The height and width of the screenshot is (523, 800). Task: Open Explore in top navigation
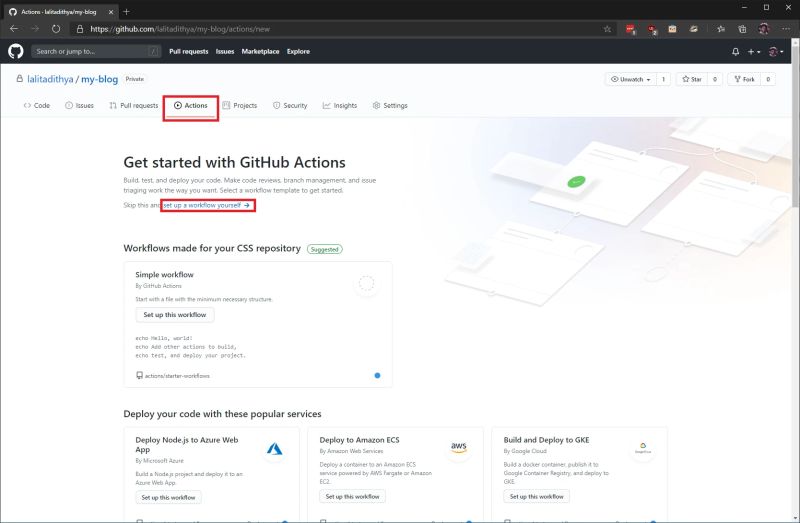click(298, 52)
